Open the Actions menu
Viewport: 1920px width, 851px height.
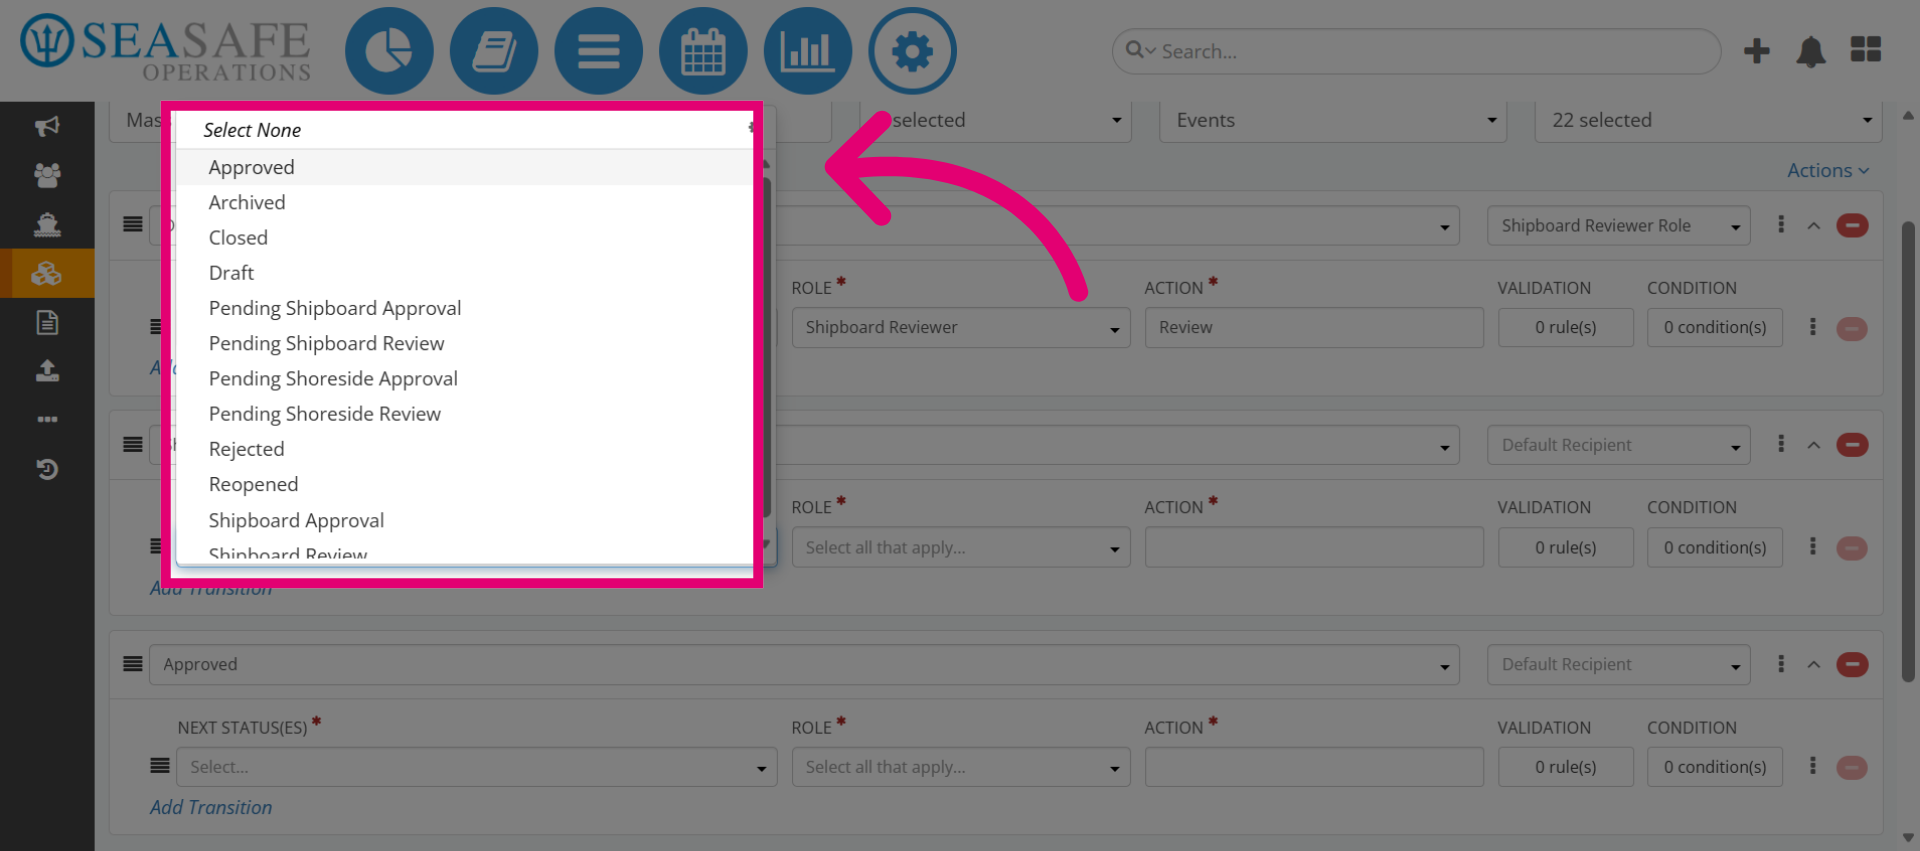(x=1827, y=171)
